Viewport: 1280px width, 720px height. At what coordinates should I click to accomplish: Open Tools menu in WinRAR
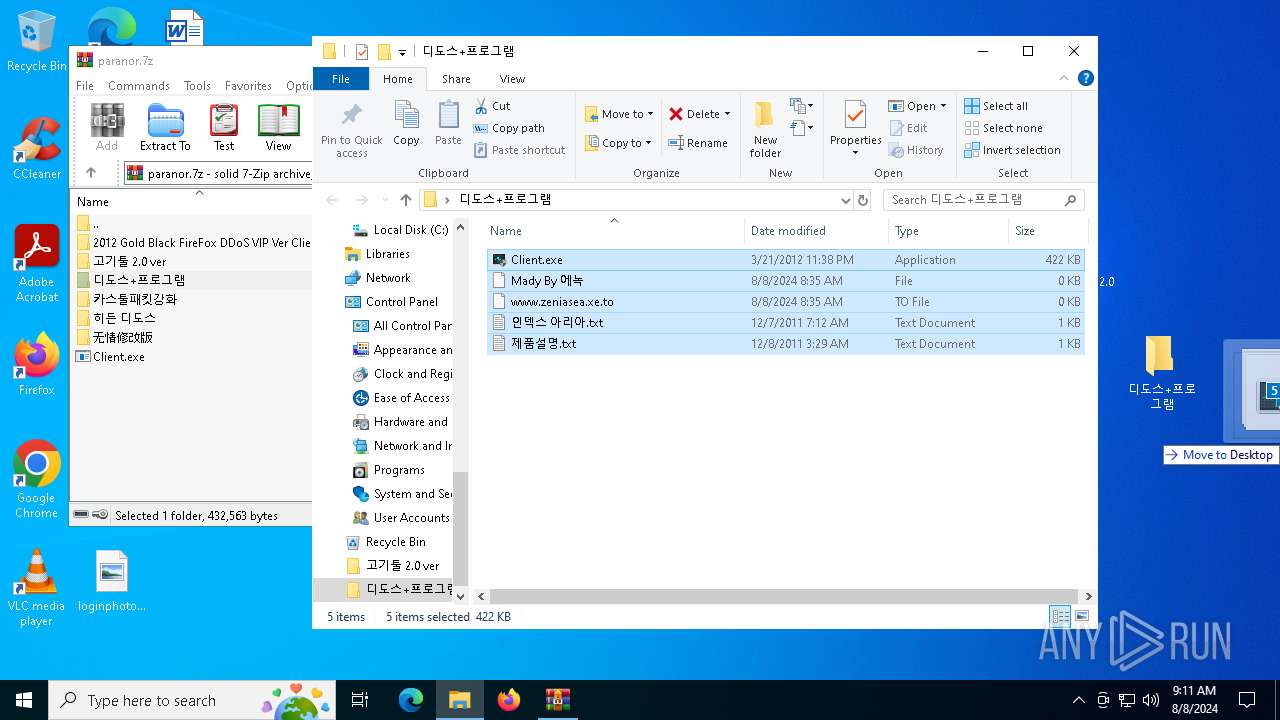[197, 86]
